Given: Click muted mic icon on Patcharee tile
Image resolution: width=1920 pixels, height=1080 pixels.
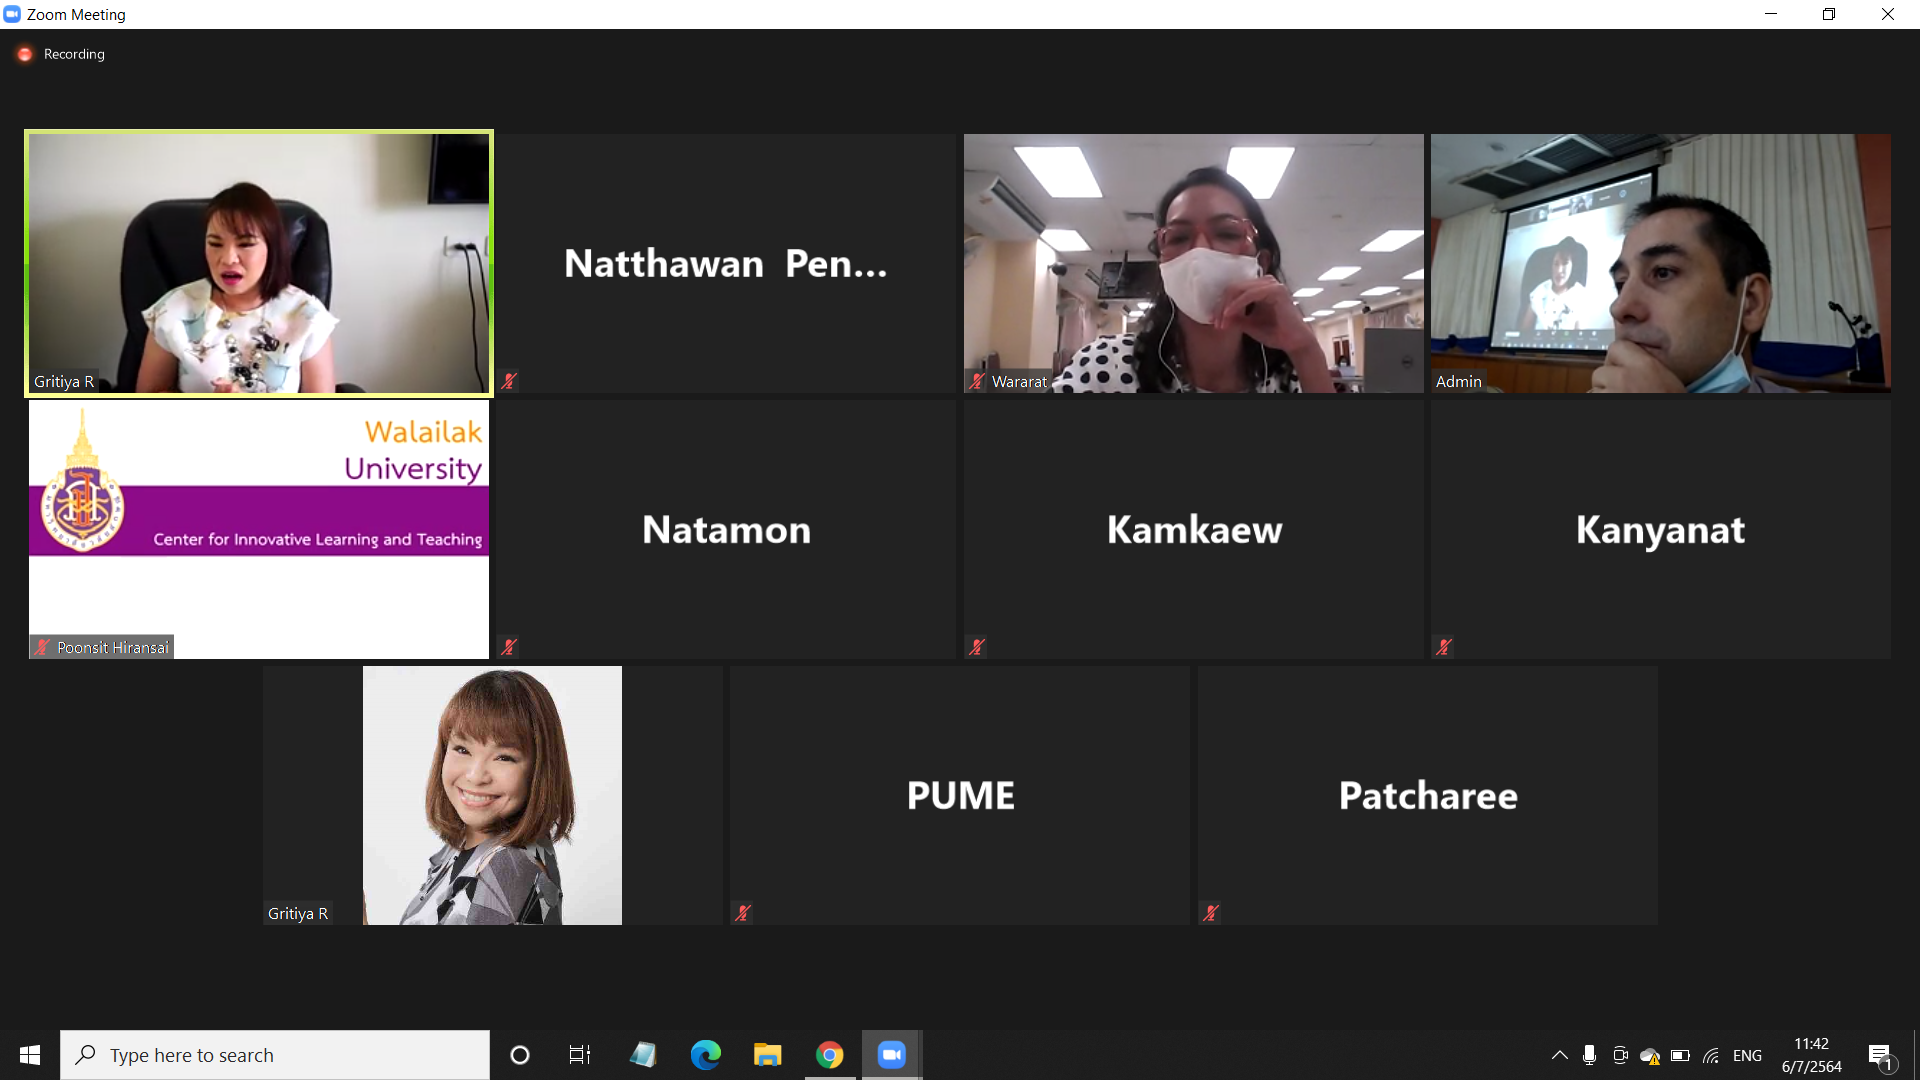Looking at the screenshot, I should tap(1211, 913).
